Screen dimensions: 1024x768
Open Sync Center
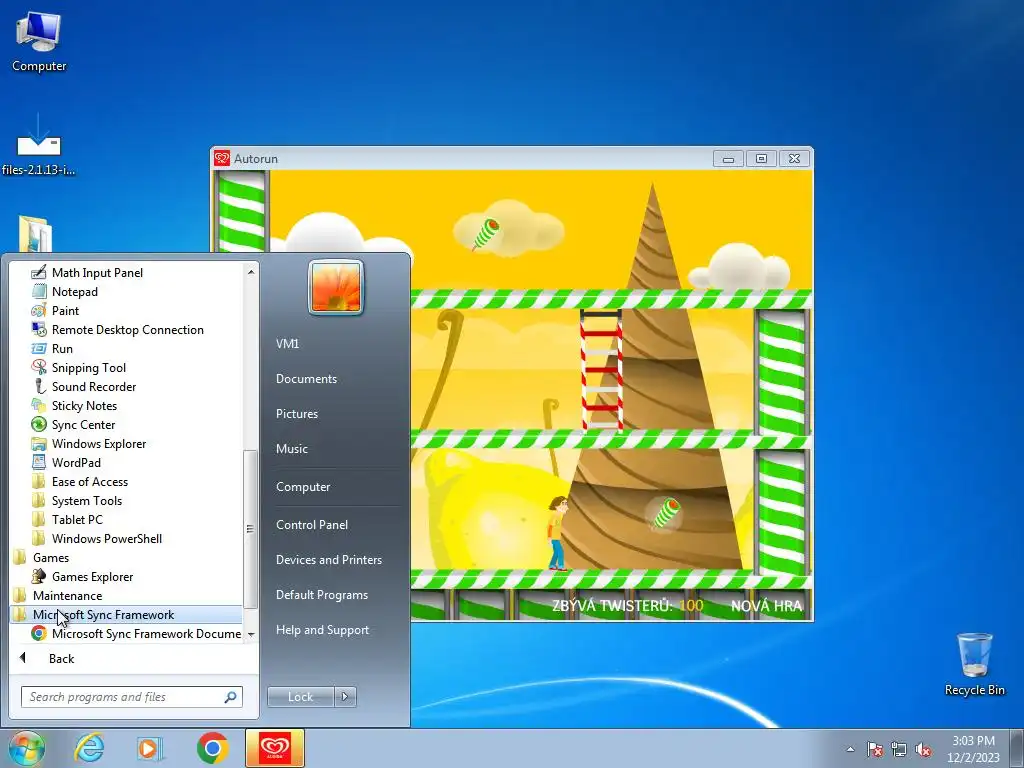tap(83, 424)
